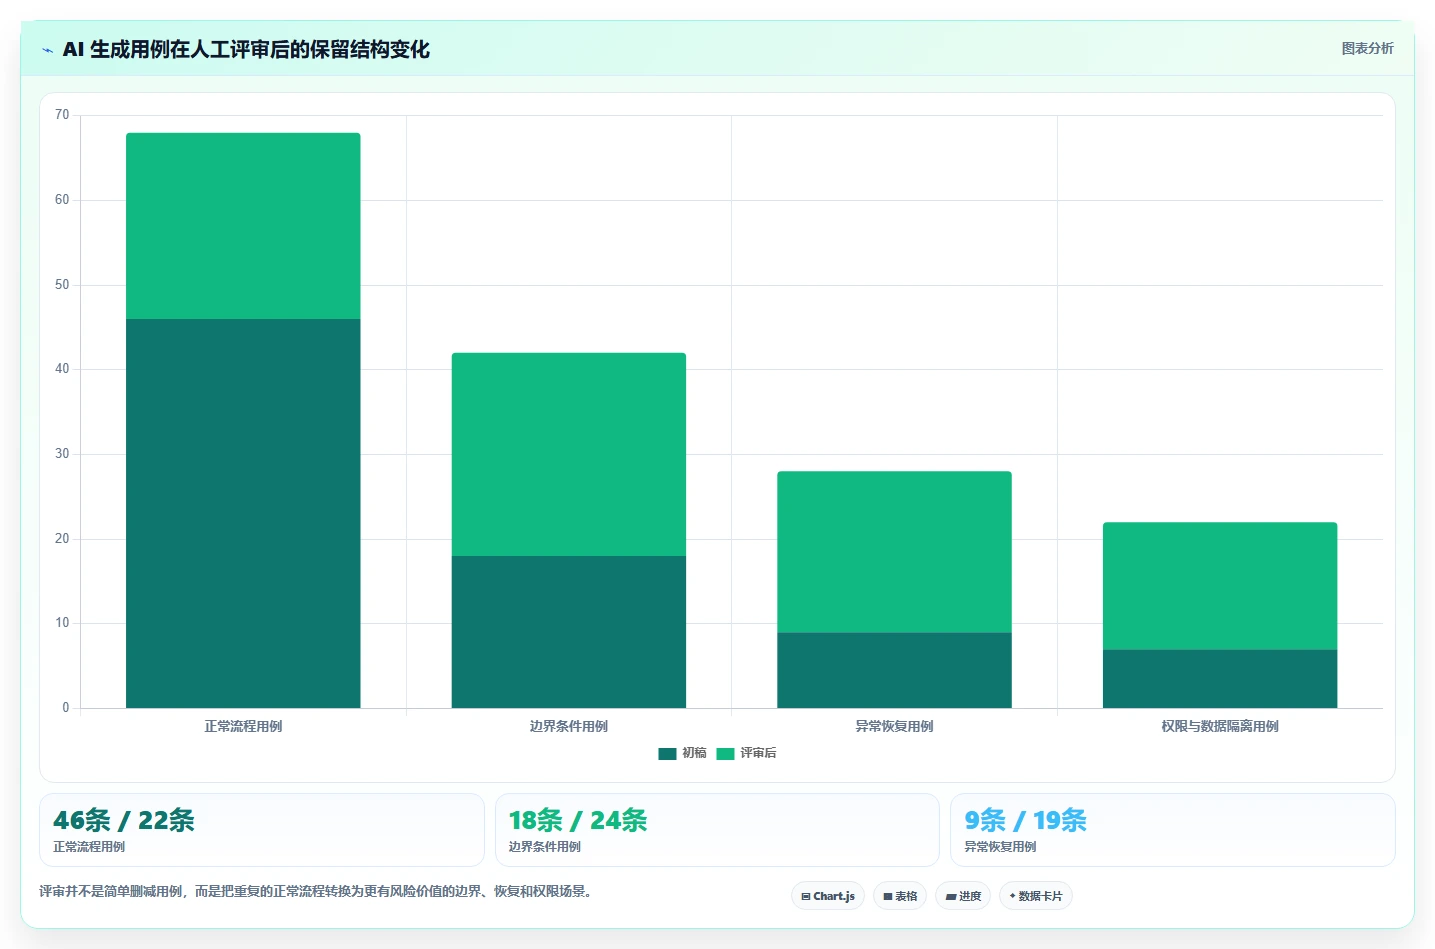This screenshot has width=1435, height=949.
Task: Click the lightning icon beside the chart title
Action: 47,50
